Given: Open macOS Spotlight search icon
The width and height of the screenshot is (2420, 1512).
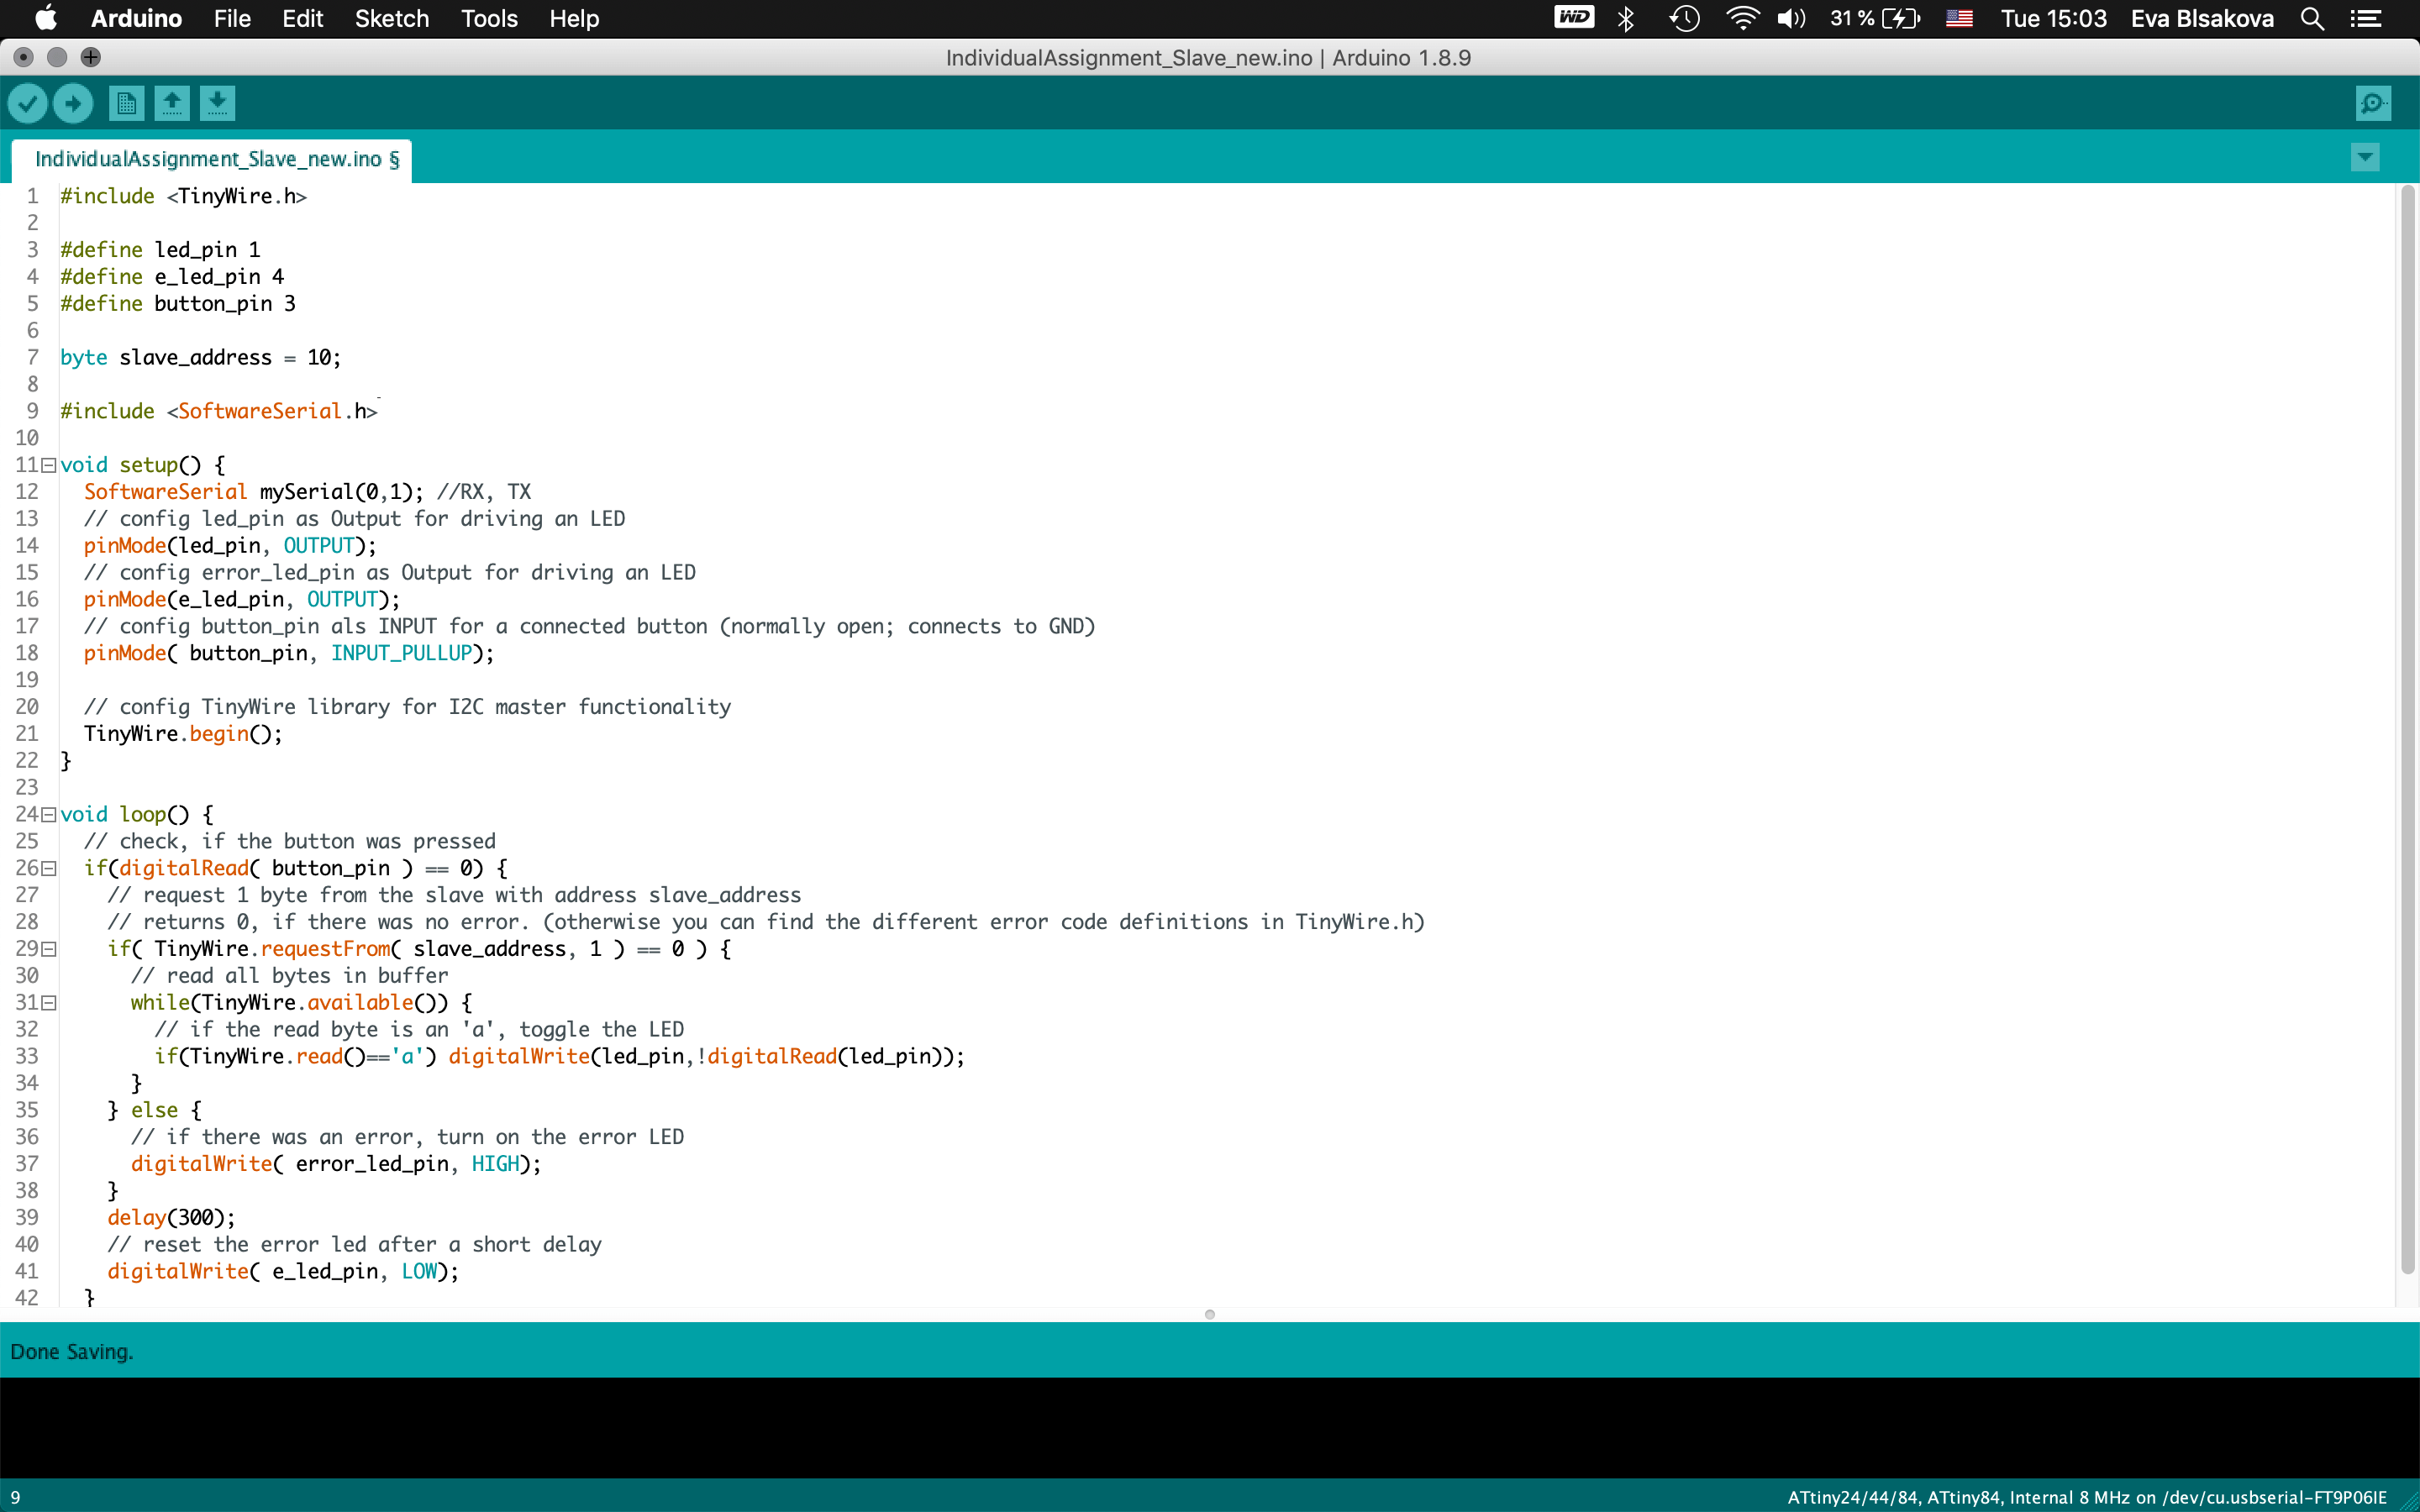Looking at the screenshot, I should (2312, 19).
